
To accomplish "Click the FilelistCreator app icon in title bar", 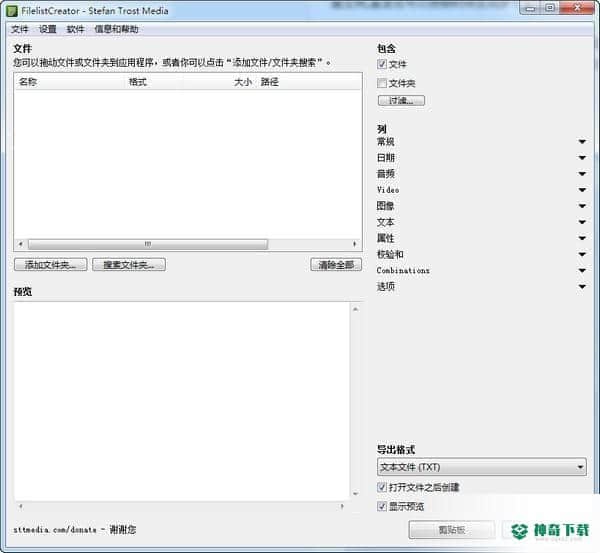I will coord(12,11).
